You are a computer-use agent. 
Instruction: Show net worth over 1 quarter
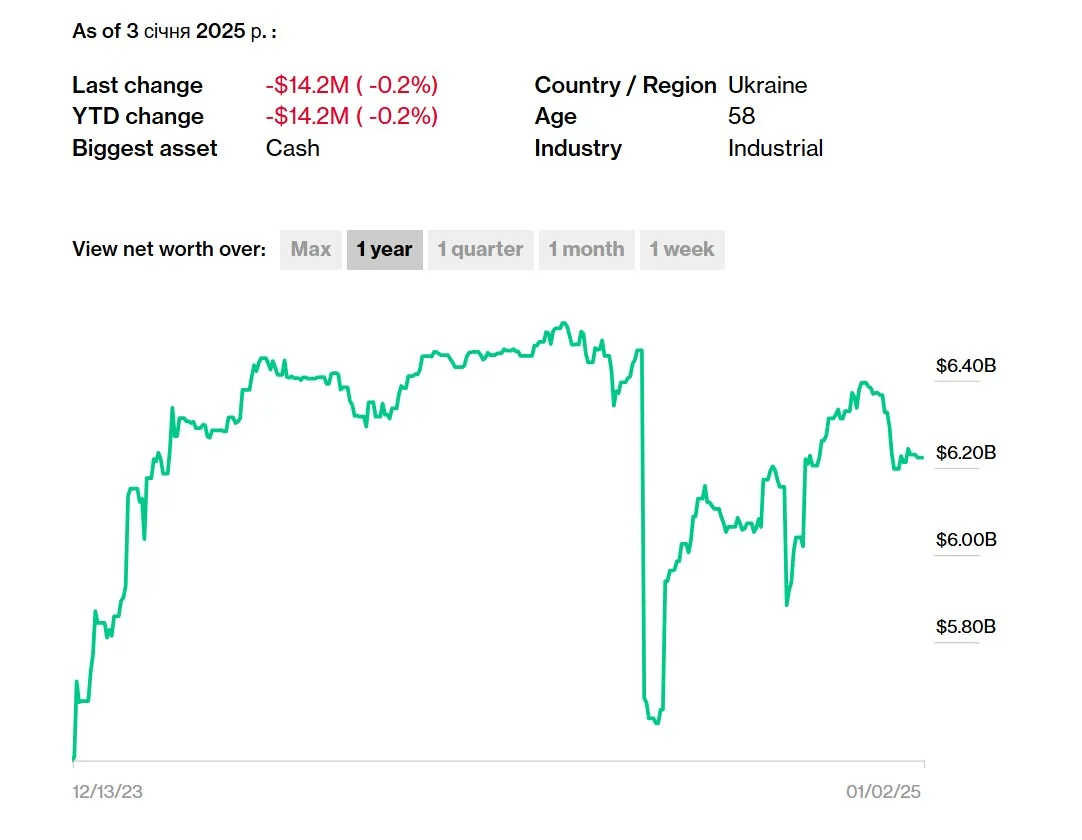coord(480,250)
